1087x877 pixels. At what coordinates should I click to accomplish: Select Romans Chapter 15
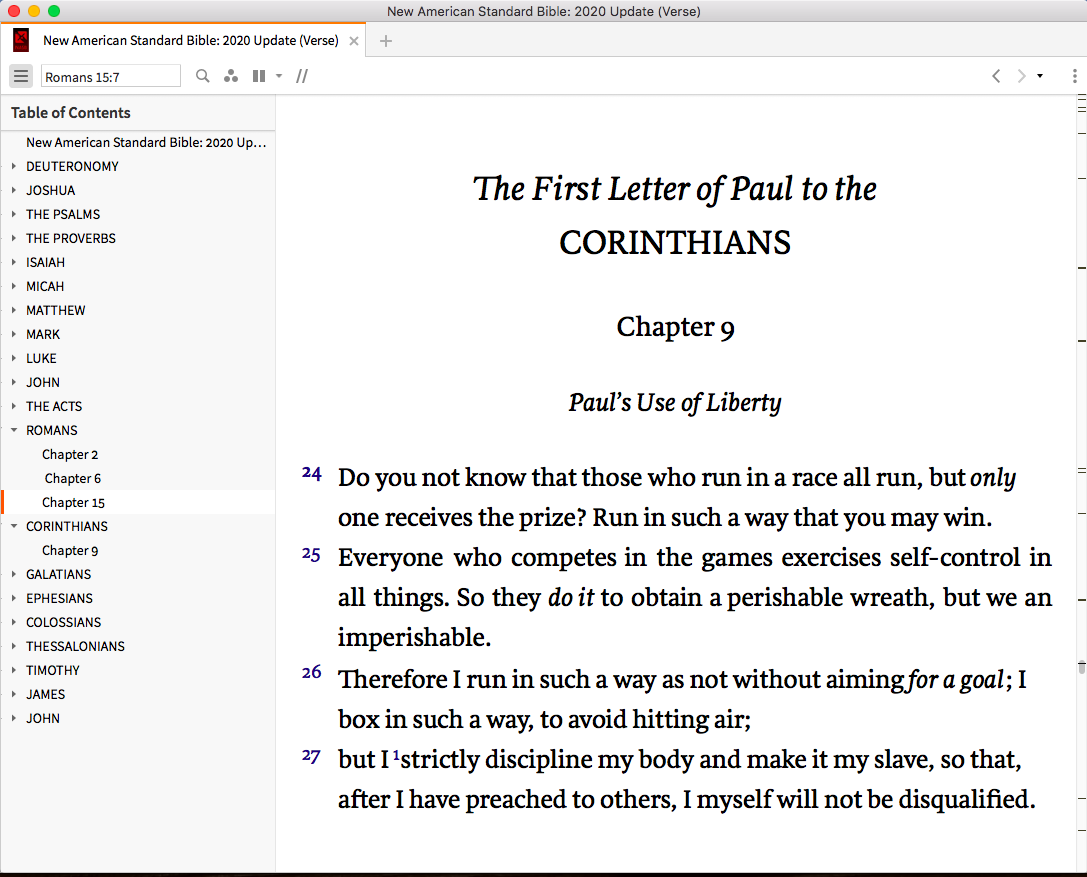[73, 503]
